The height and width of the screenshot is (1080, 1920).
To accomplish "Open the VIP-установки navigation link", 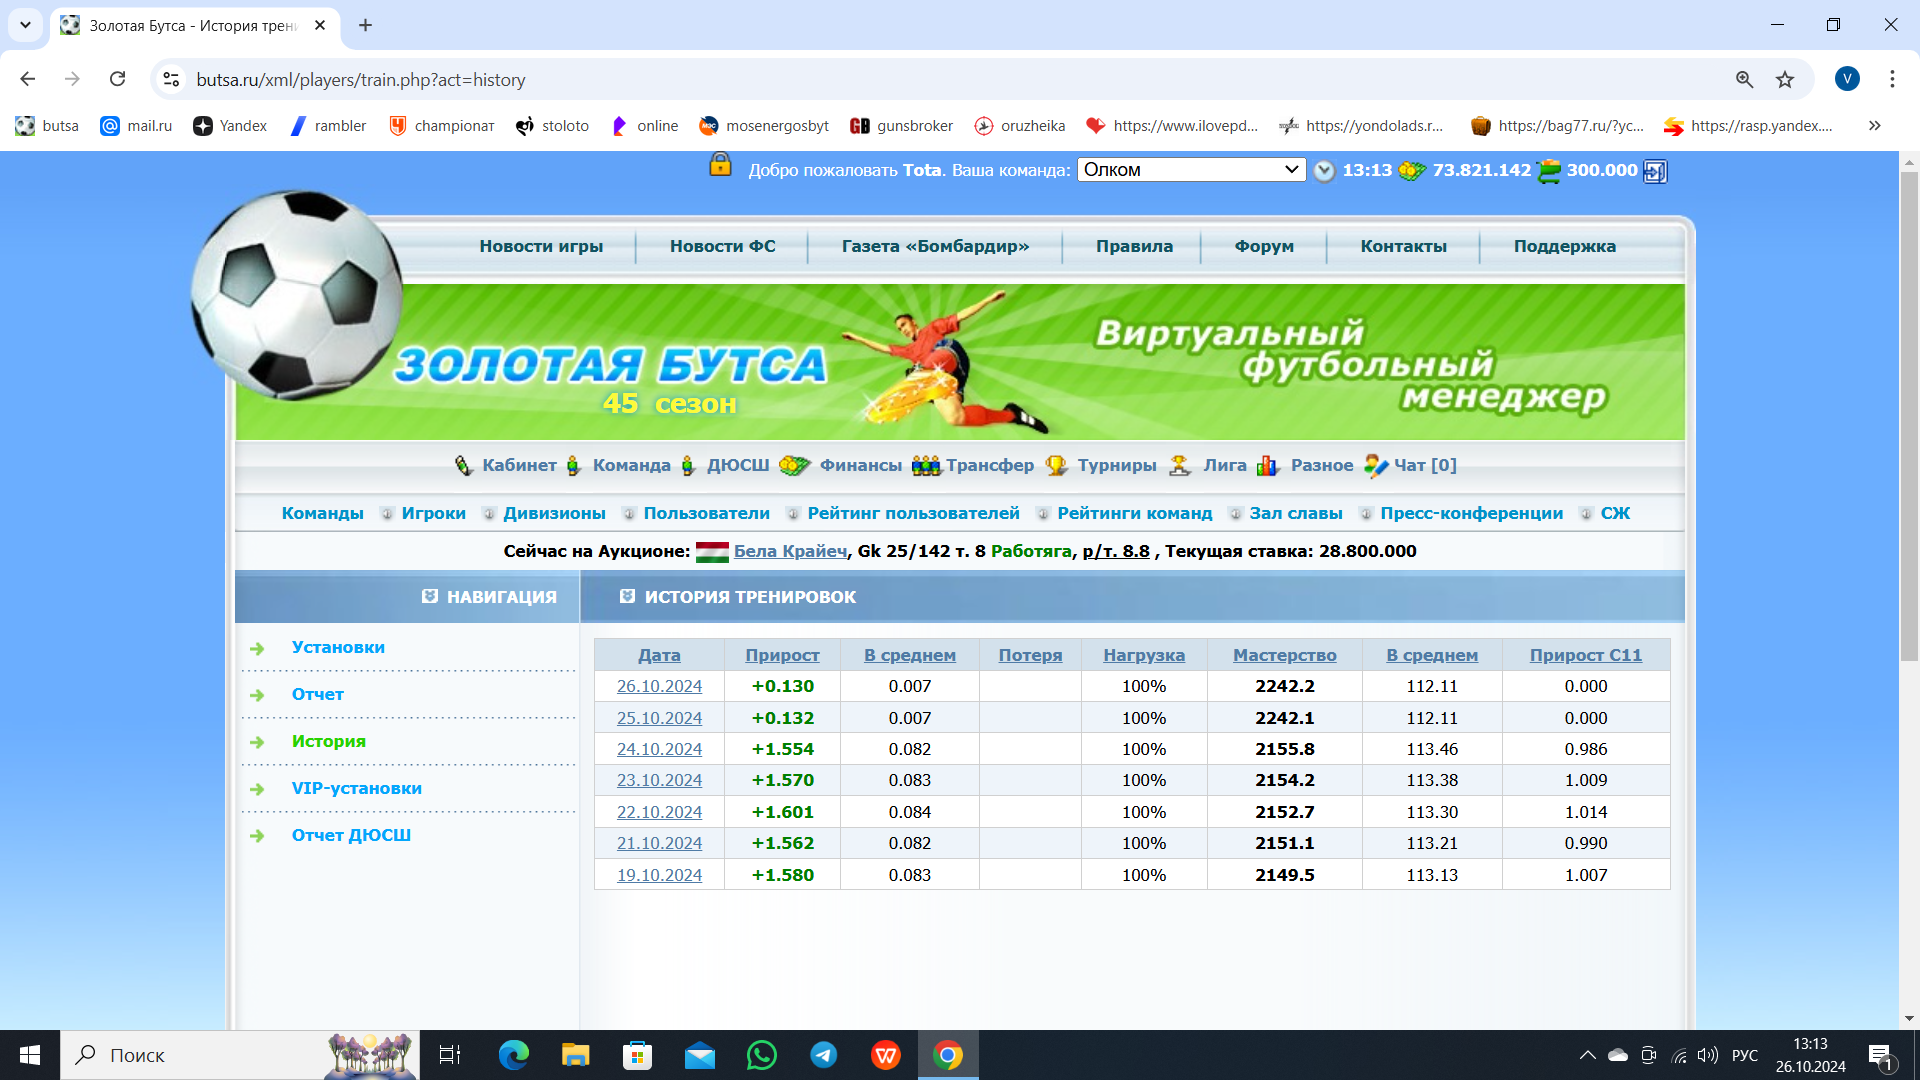I will [356, 788].
